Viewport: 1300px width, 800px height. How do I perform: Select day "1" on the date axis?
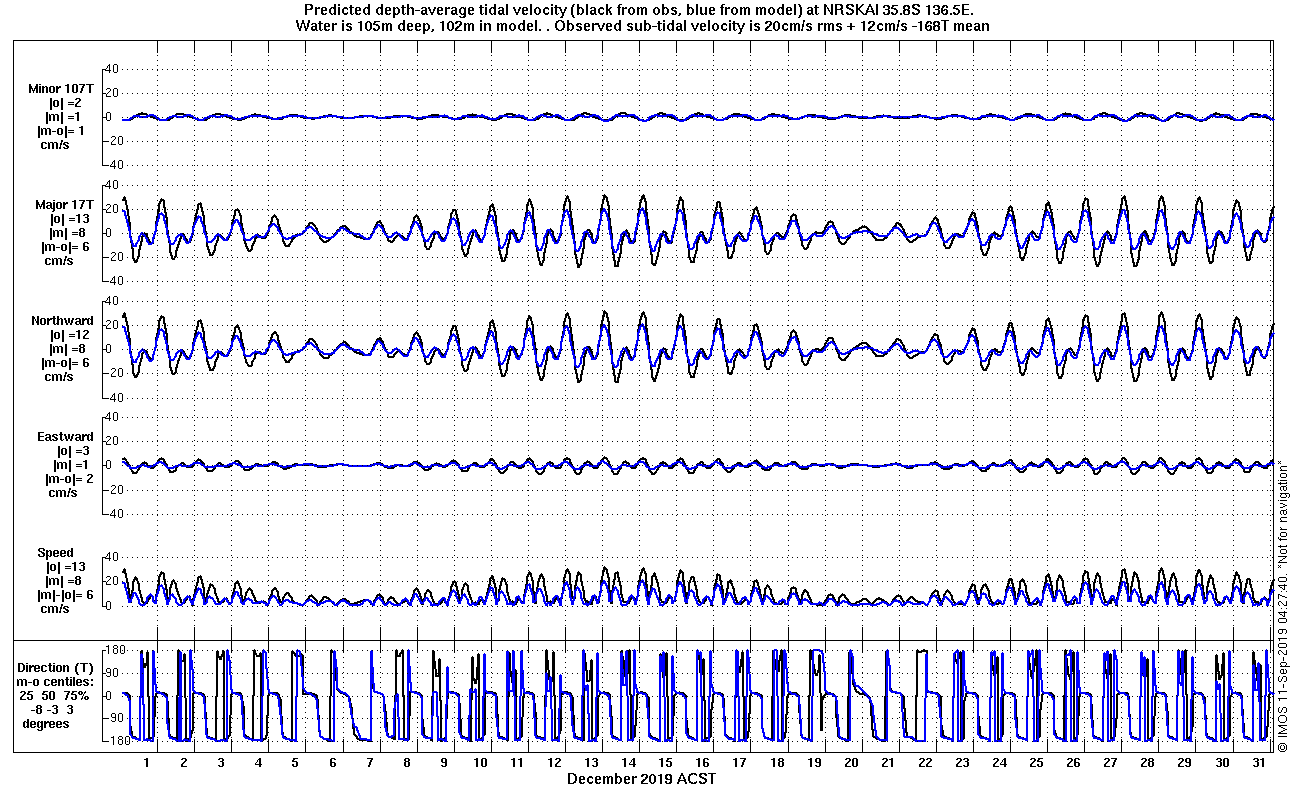tap(147, 763)
